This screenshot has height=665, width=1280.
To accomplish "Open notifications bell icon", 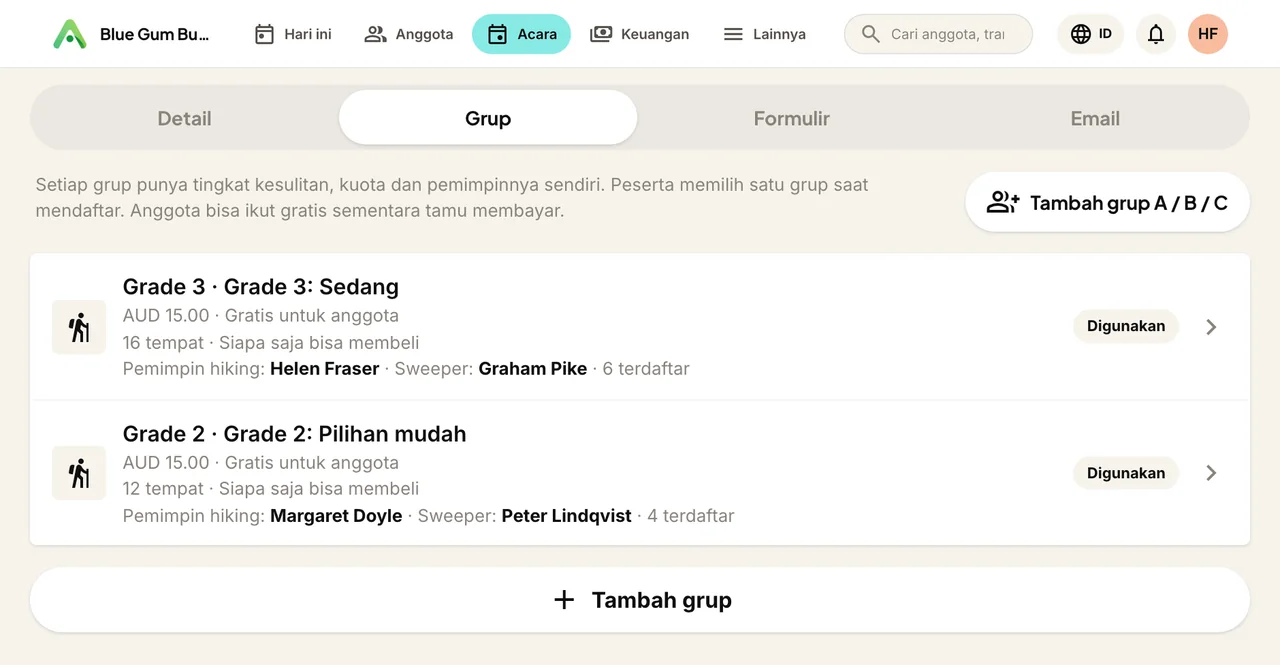I will tap(1156, 34).
